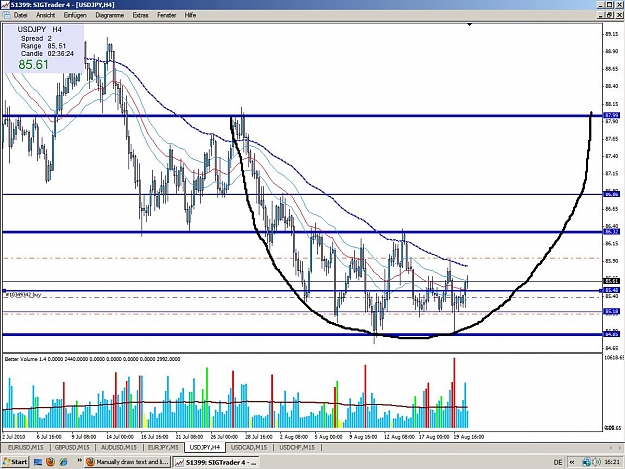Click Candle 02:36:24 countdown text
This screenshot has width=625, height=469.
(x=47, y=53)
